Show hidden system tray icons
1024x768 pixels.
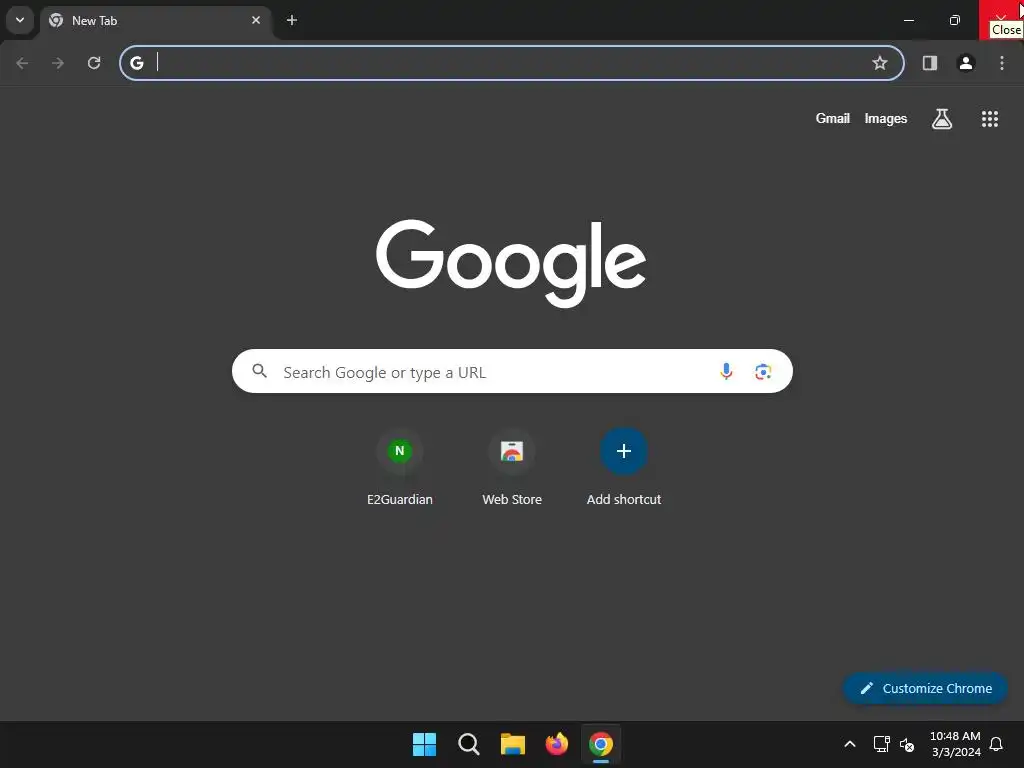[x=850, y=744]
